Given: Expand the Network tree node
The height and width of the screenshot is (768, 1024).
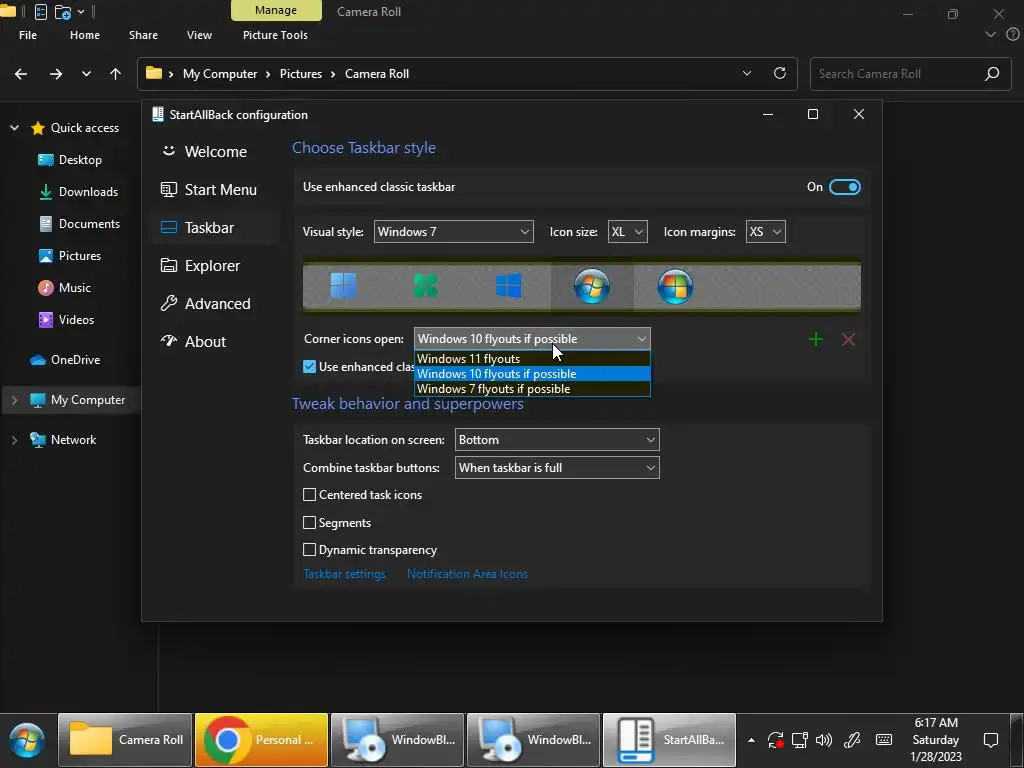Looking at the screenshot, I should coord(14,440).
